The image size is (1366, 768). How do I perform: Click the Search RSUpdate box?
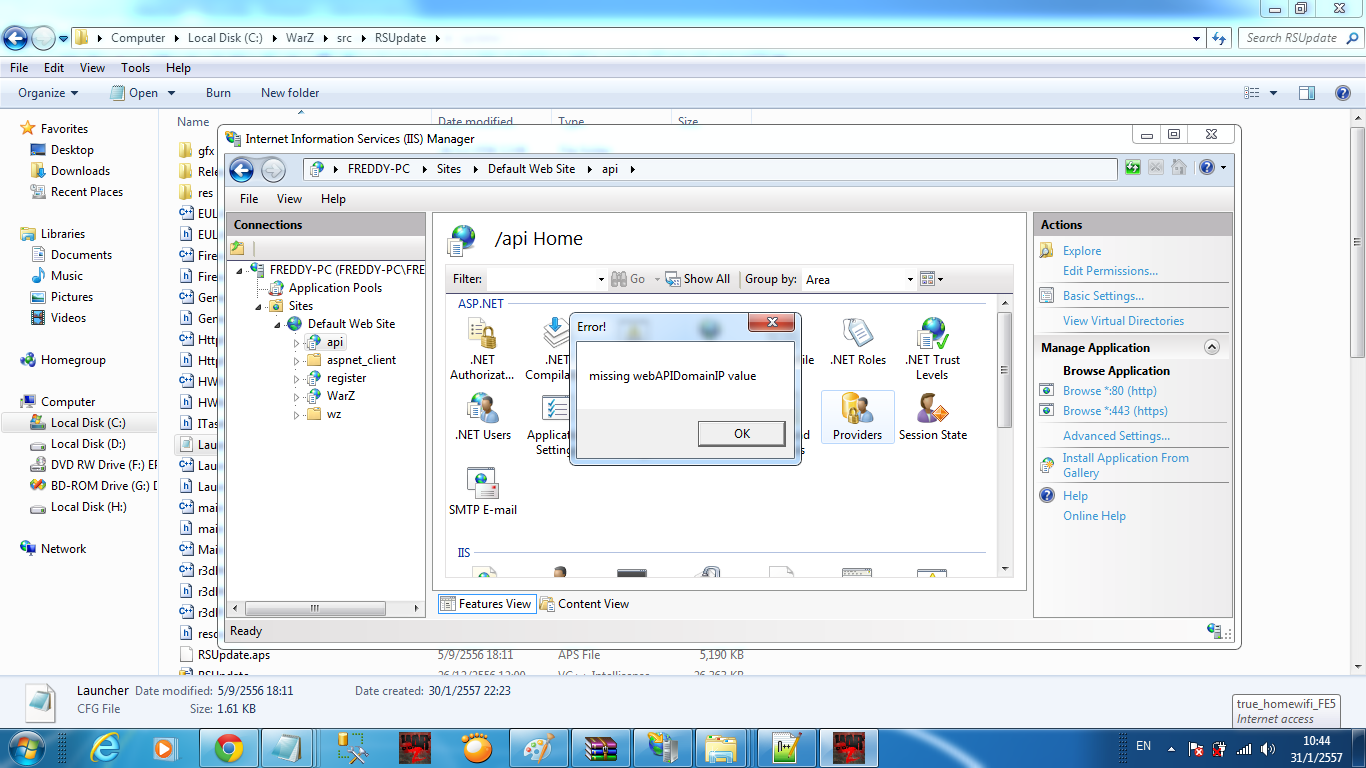click(1299, 38)
